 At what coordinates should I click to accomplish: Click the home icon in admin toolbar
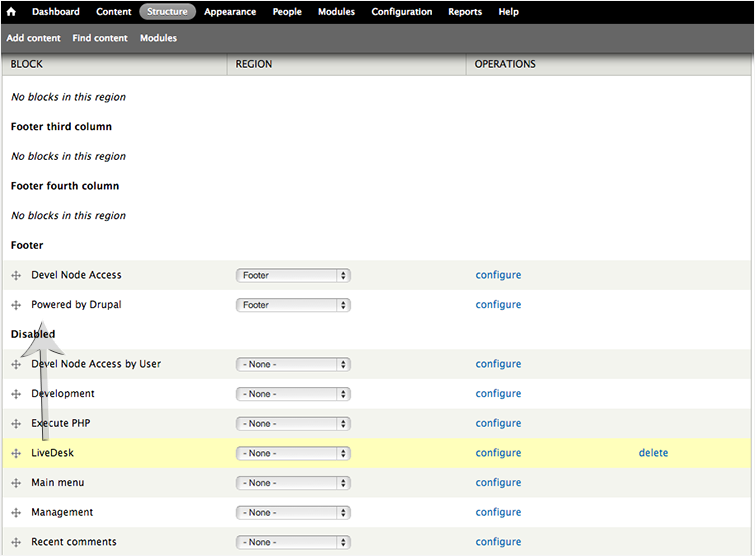click(x=12, y=12)
